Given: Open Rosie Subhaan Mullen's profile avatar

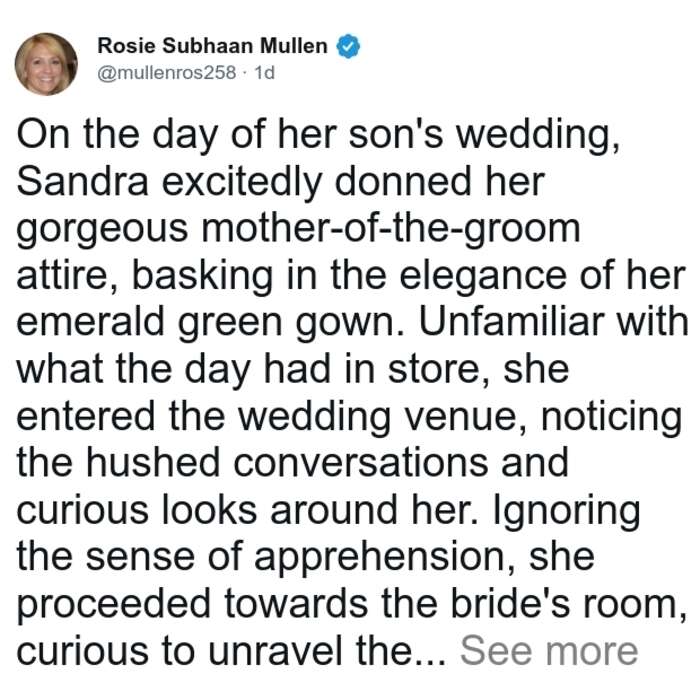Looking at the screenshot, I should click(x=46, y=64).
